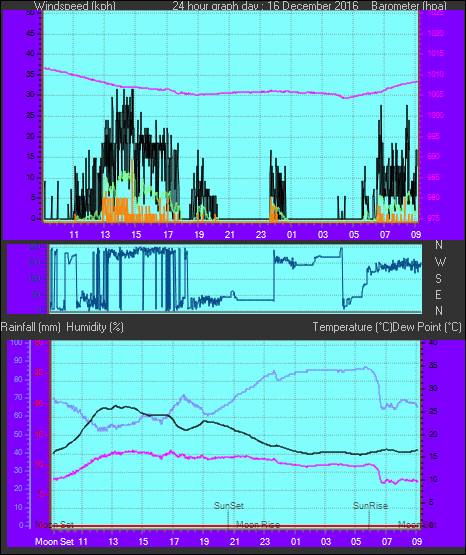Click the 180 value on wind direction axis
This screenshot has width=466, height=555.
(35, 279)
